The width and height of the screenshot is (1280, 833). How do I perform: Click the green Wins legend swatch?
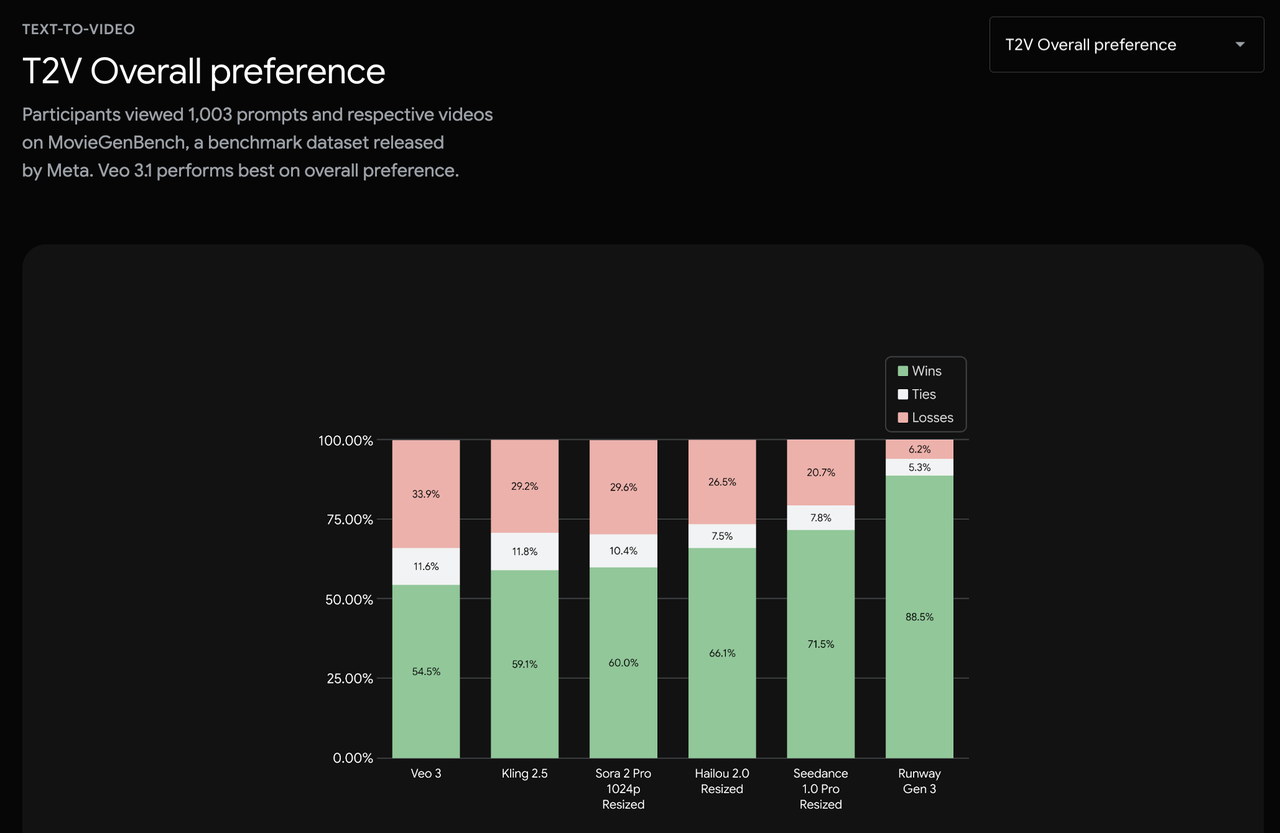(902, 371)
